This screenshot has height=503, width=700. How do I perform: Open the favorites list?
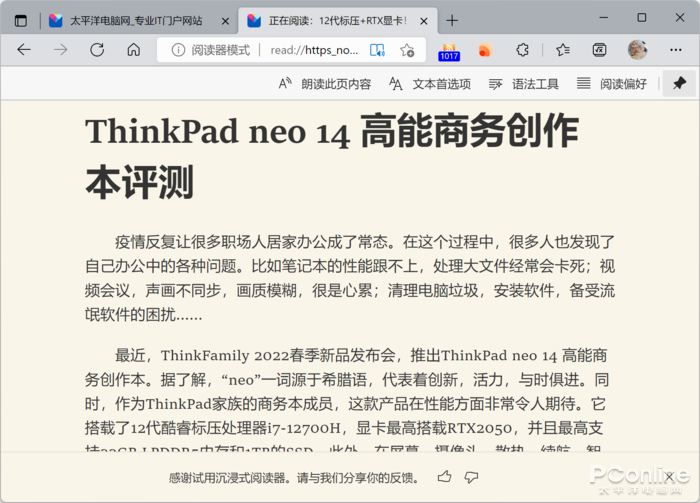[563, 50]
